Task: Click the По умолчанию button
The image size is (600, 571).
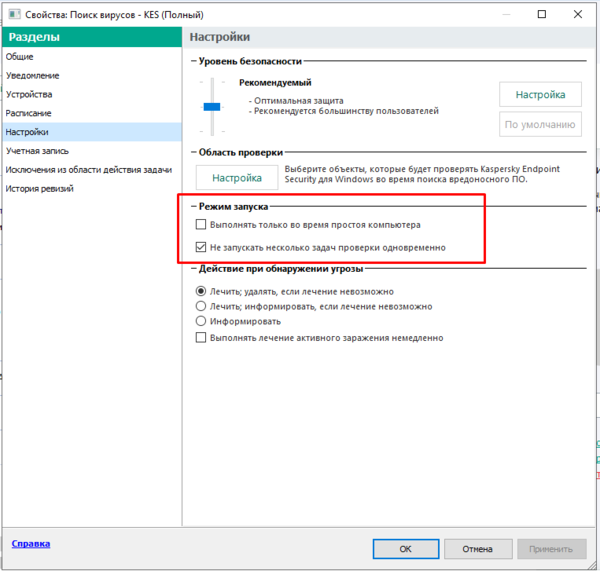Action: pyautogui.click(x=540, y=124)
